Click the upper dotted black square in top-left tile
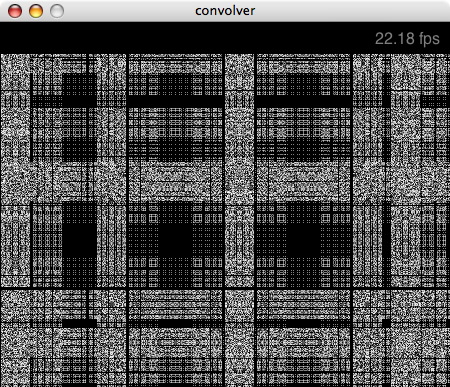 79,85
